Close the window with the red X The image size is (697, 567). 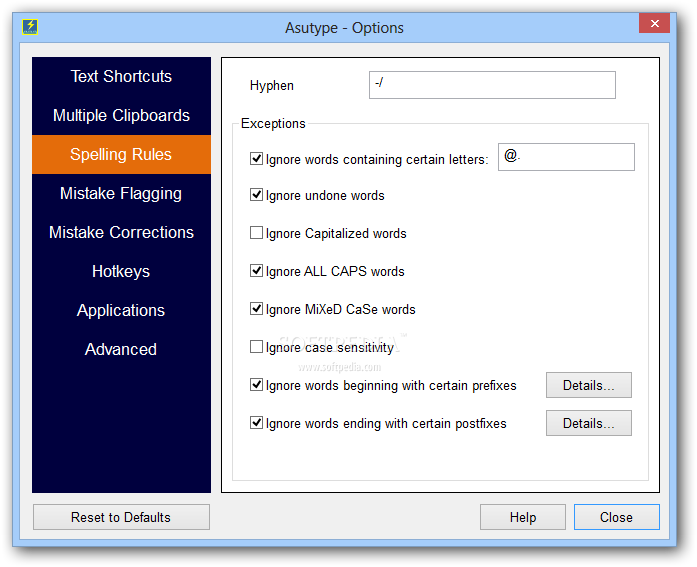point(654,24)
